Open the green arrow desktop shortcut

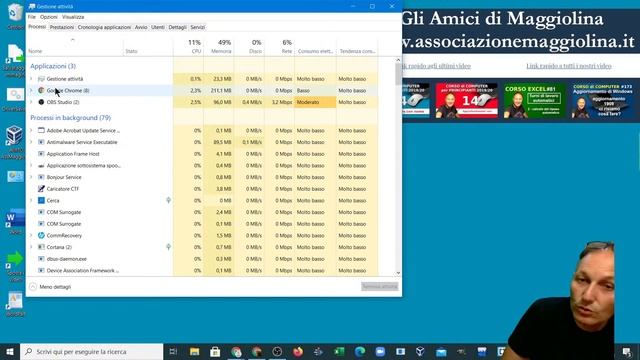click(x=15, y=259)
